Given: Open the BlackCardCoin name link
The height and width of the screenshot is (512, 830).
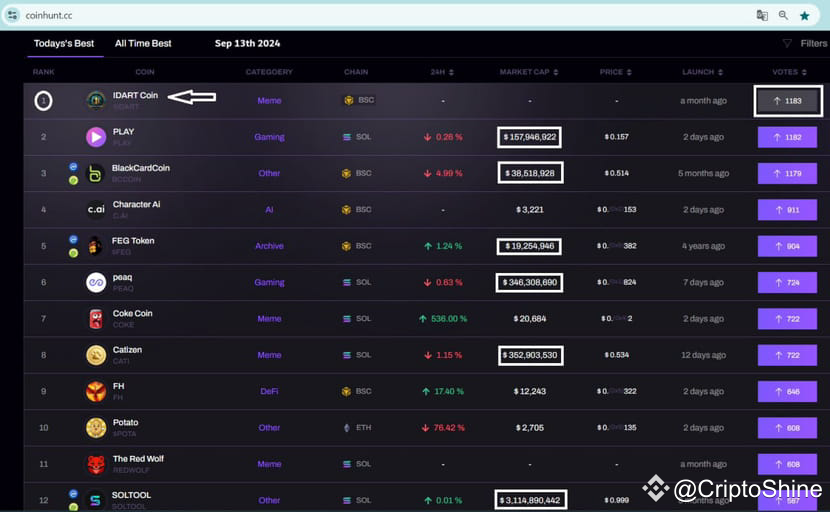Looking at the screenshot, I should coord(141,168).
